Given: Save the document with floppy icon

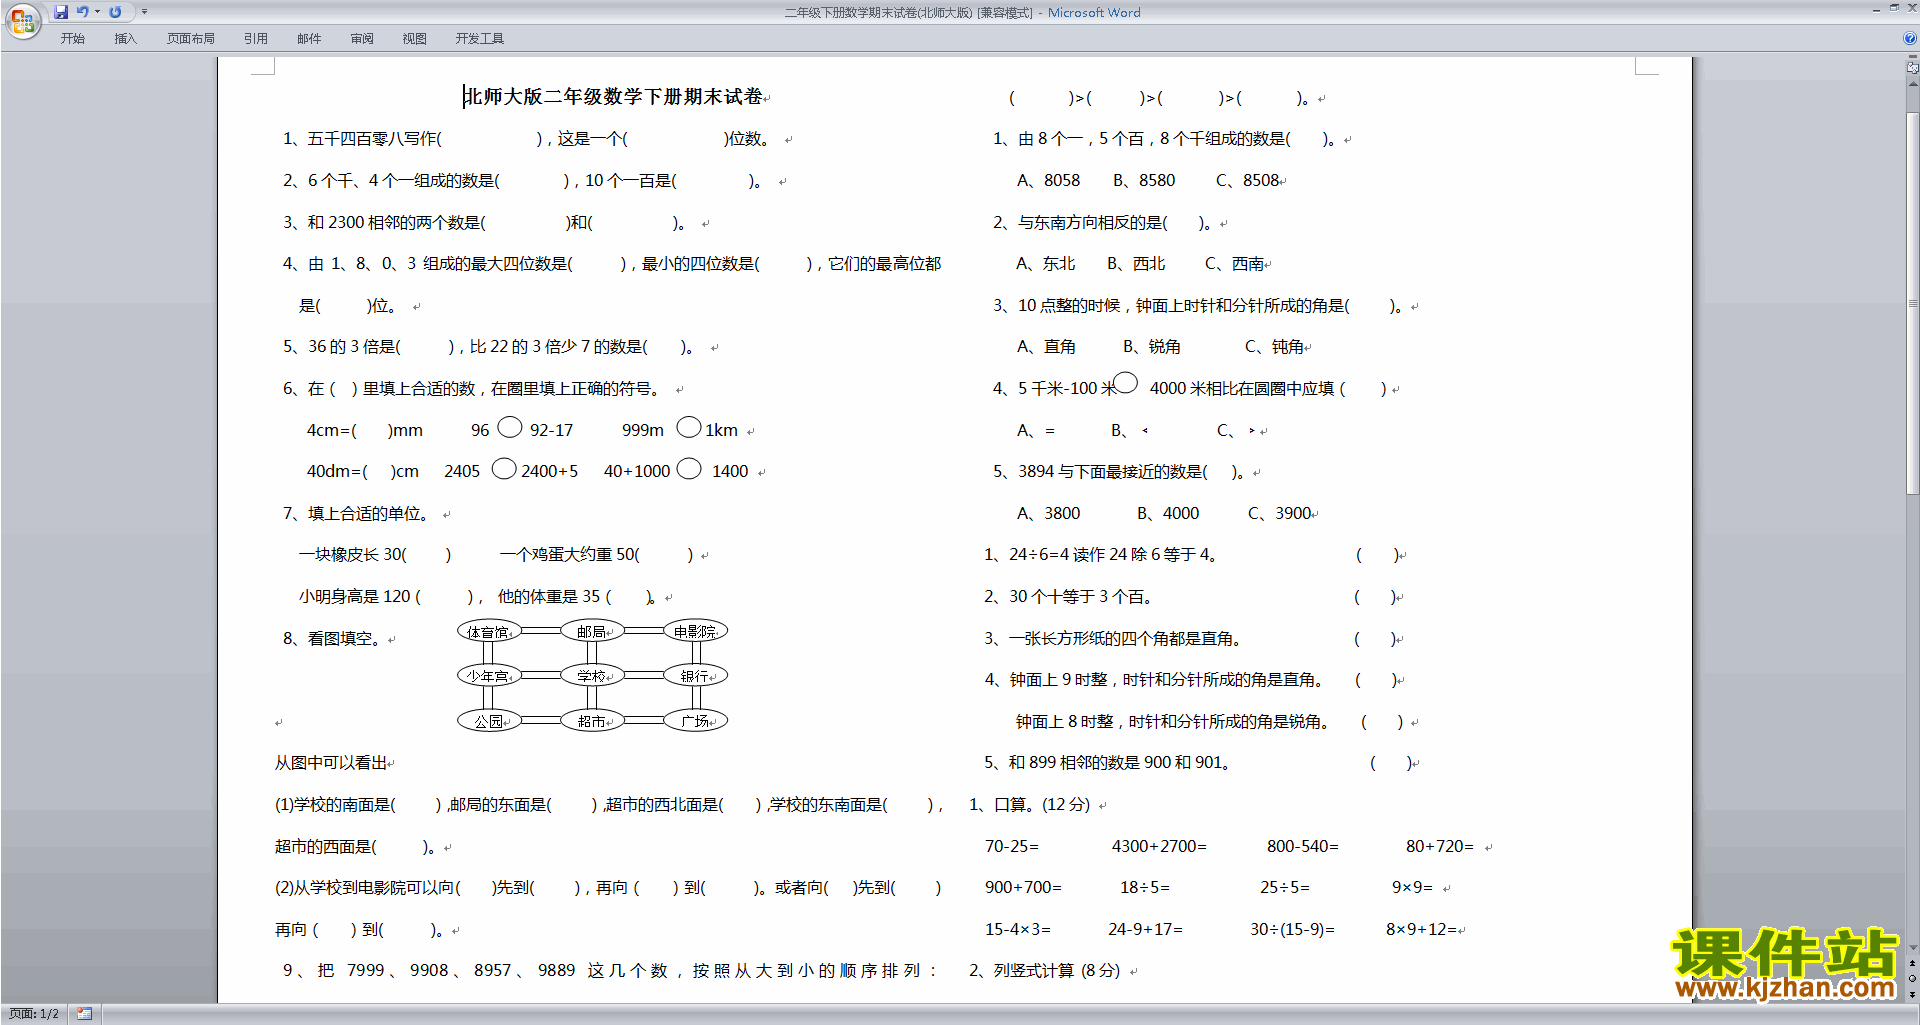Looking at the screenshot, I should (61, 12).
